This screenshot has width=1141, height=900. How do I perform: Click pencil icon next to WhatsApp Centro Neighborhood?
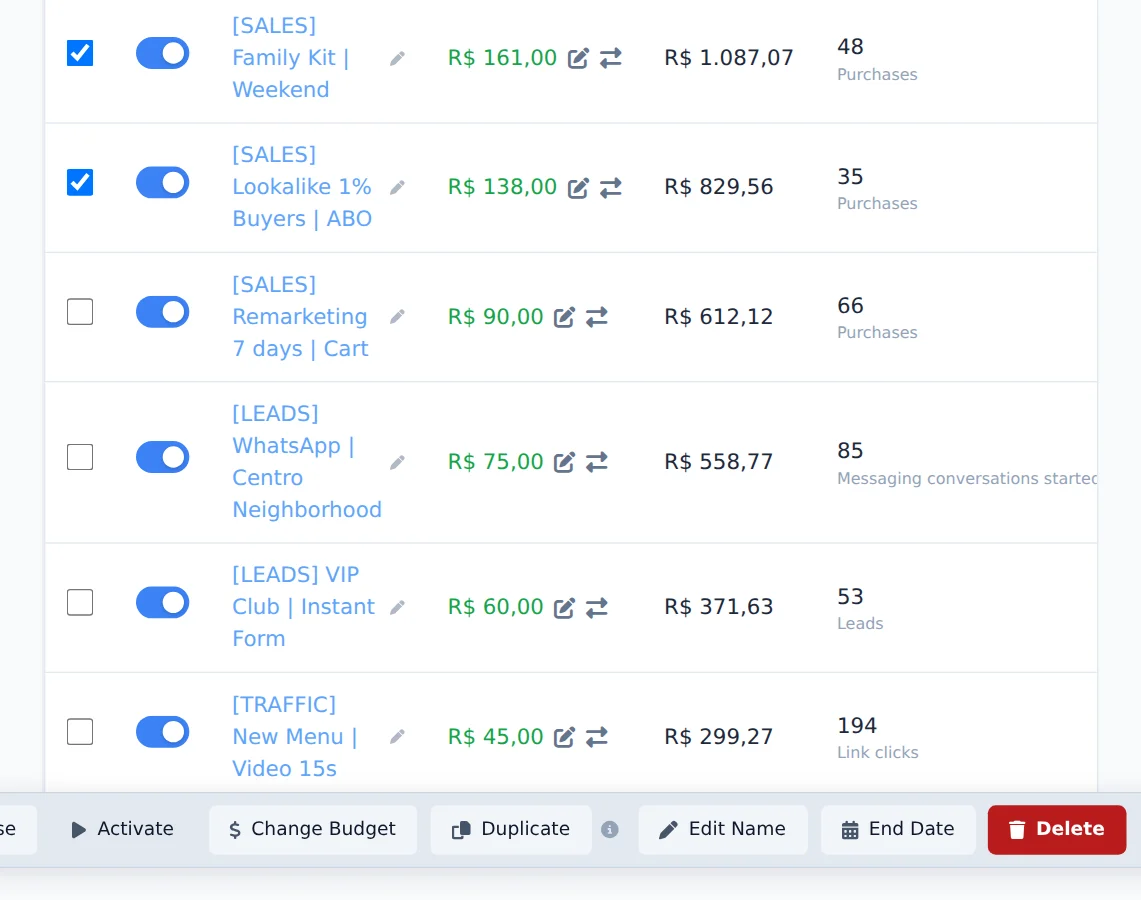397,462
